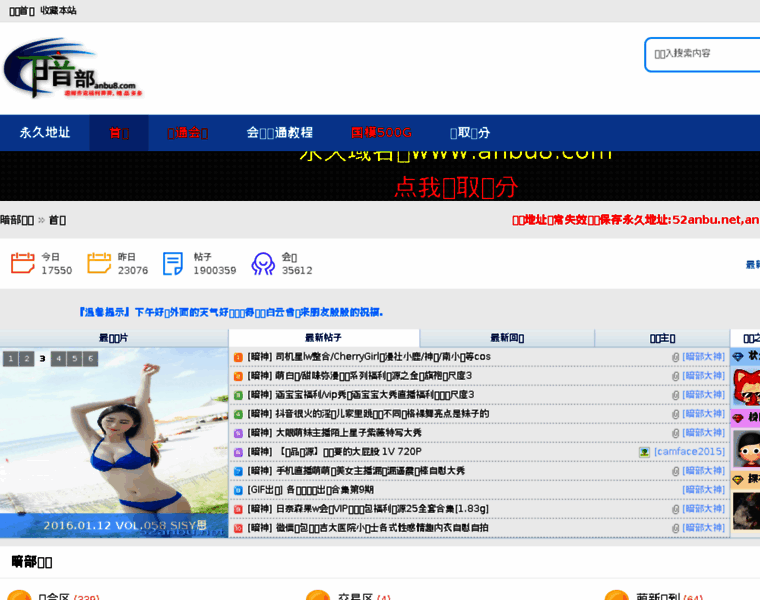Click the orange icon beside the CherryGirl post
The width and height of the screenshot is (760, 600).
click(x=238, y=357)
